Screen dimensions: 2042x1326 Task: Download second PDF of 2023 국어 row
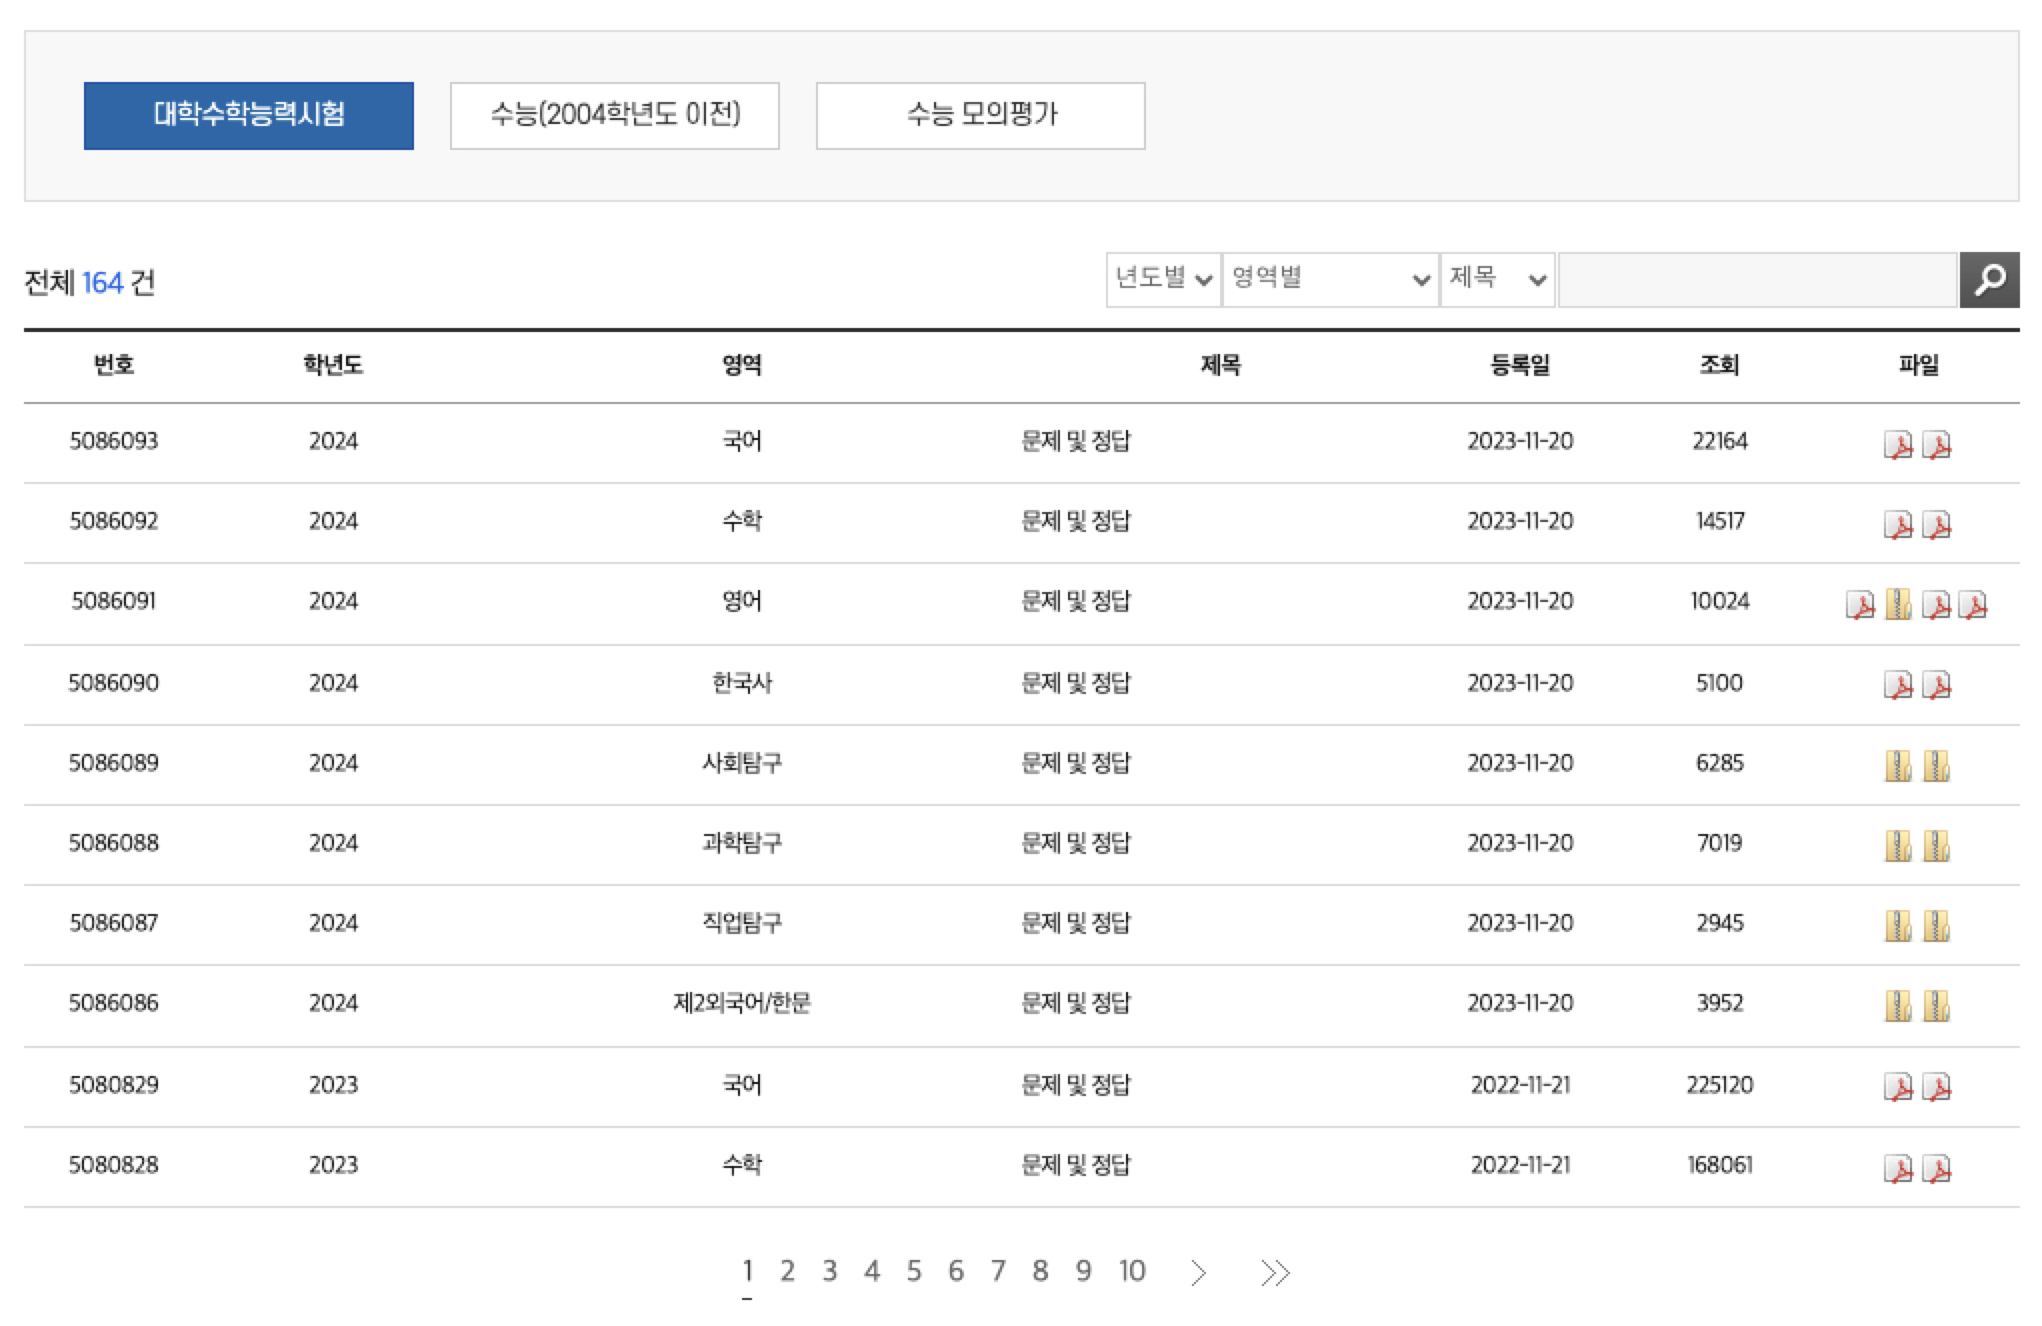1937,1087
